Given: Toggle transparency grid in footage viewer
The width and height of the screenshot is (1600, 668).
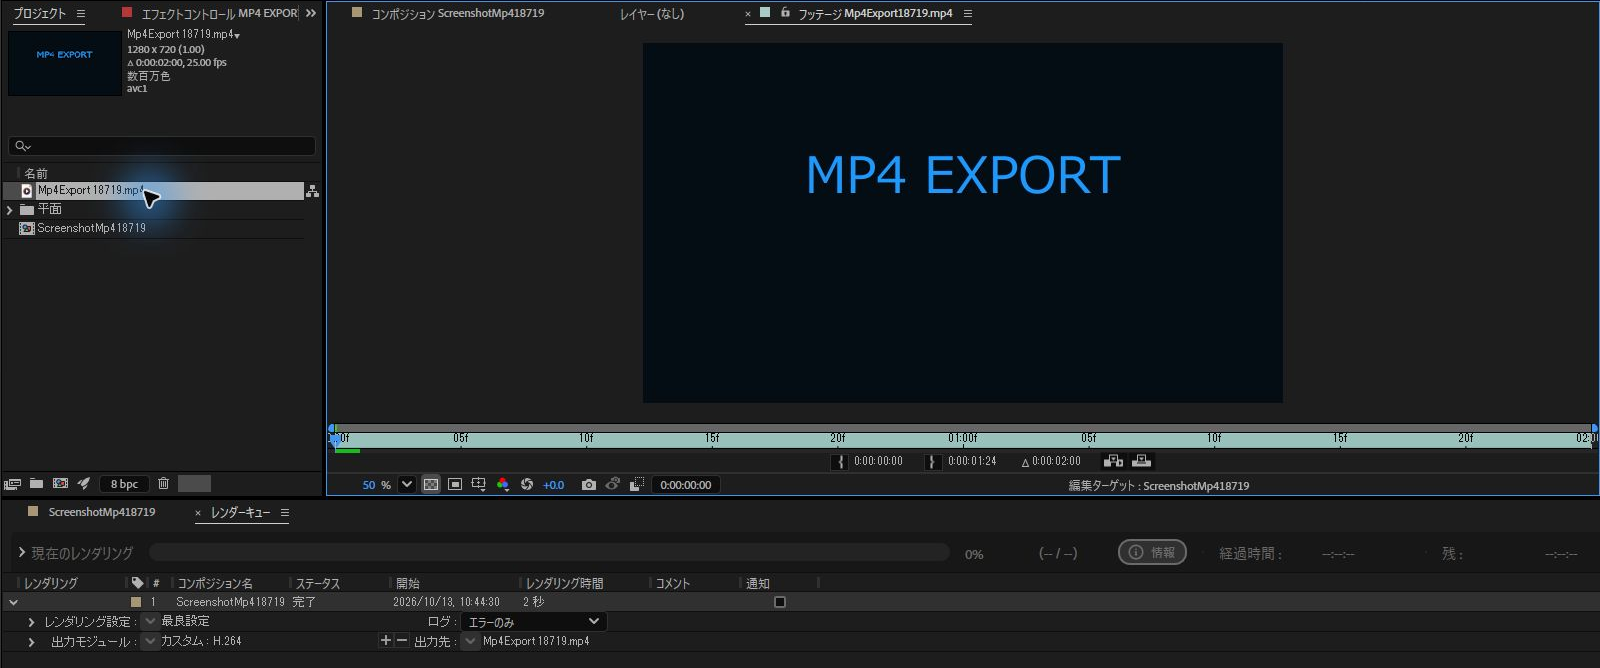Looking at the screenshot, I should pos(431,484).
